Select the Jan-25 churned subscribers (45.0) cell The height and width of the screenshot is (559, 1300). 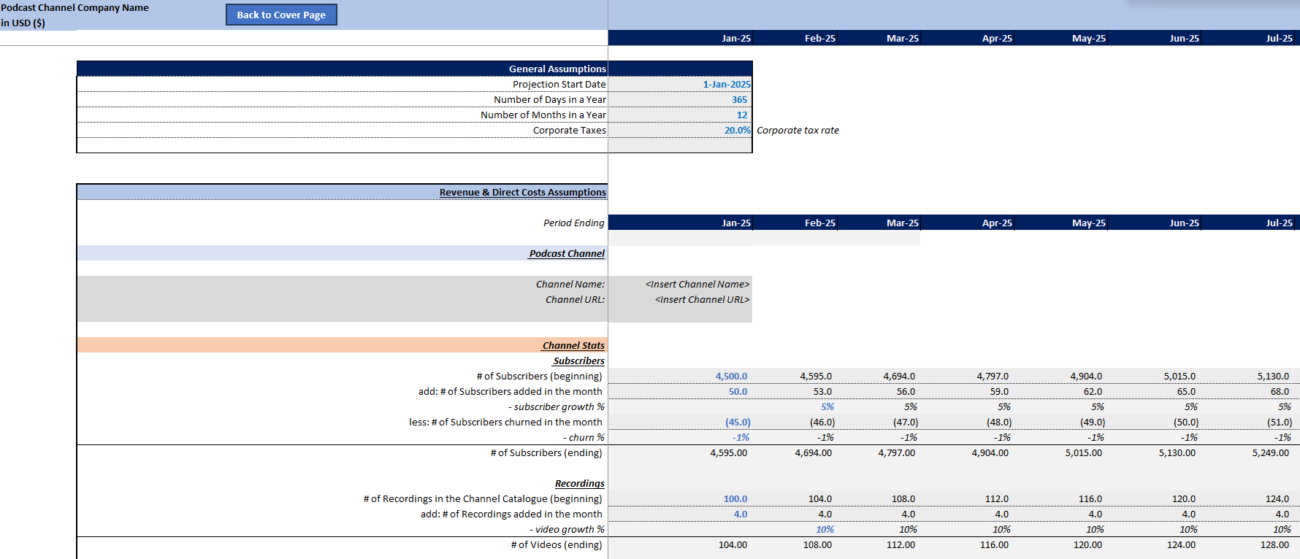tap(680, 422)
